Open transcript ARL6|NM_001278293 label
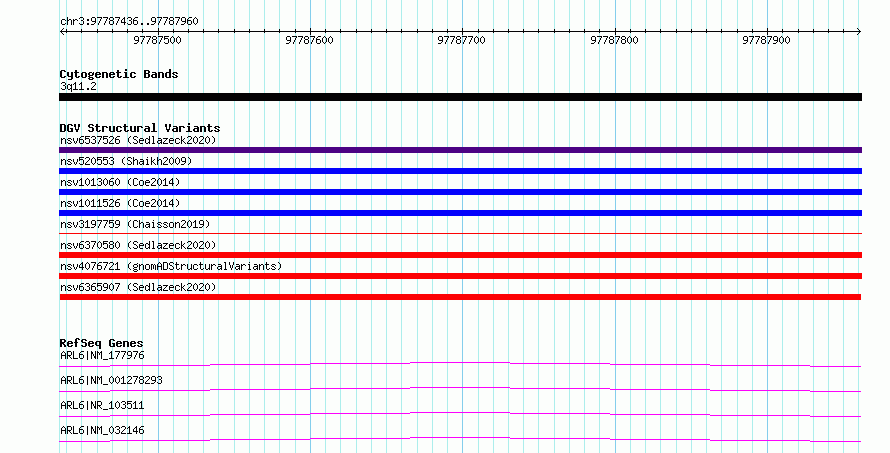 click(x=111, y=380)
